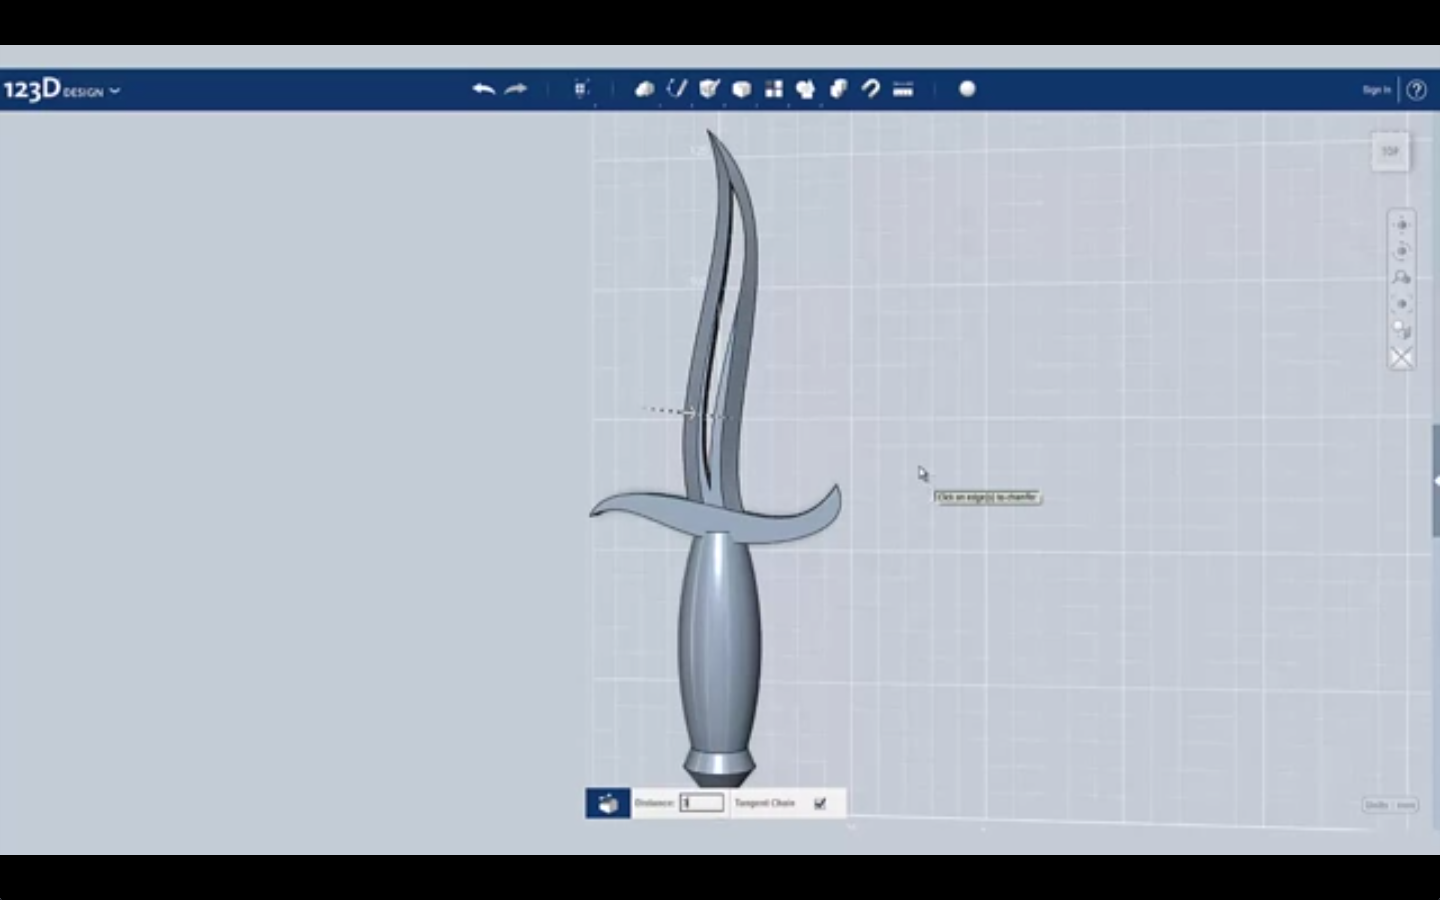Click the Chamfer tool icon in bottom bar
The image size is (1440, 900).
[608, 803]
